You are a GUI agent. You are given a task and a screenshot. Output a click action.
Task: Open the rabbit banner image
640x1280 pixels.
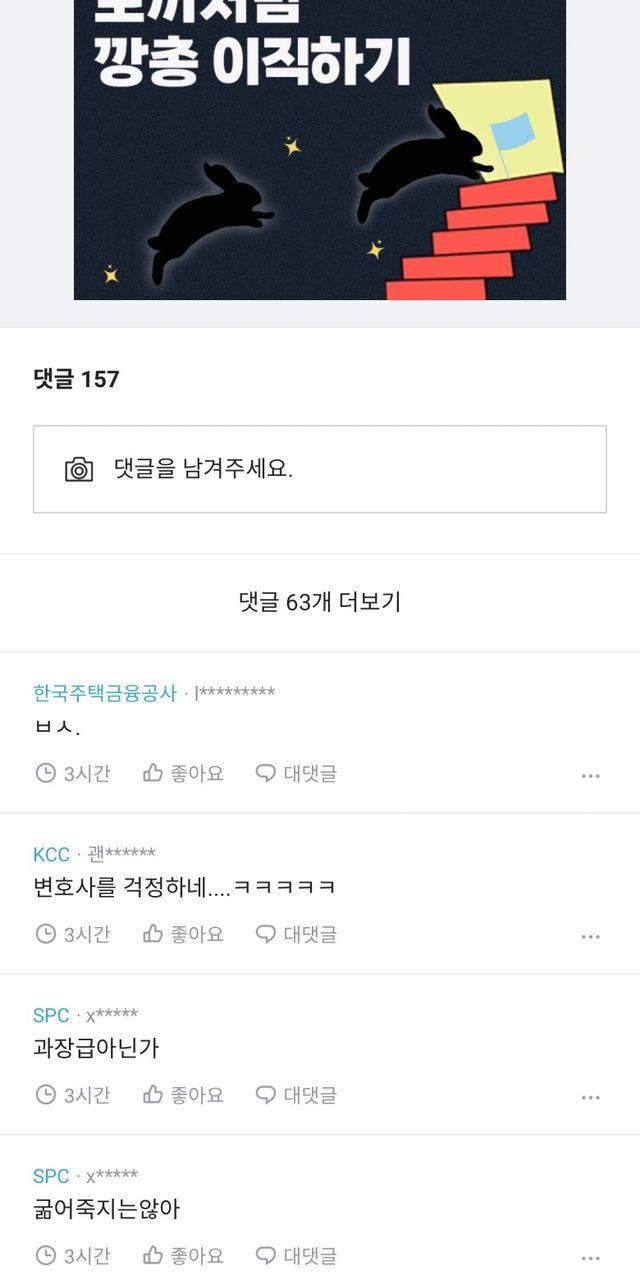(x=320, y=150)
